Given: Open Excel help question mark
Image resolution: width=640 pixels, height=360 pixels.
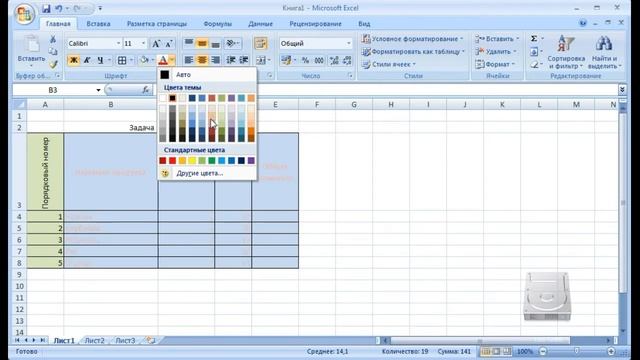Looking at the screenshot, I should click(x=583, y=23).
